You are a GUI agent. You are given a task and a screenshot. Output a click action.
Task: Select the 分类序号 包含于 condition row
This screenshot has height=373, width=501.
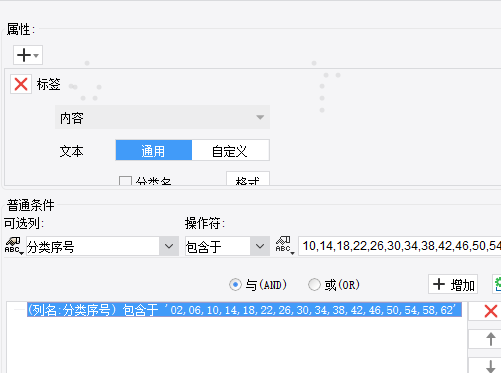tap(244, 310)
